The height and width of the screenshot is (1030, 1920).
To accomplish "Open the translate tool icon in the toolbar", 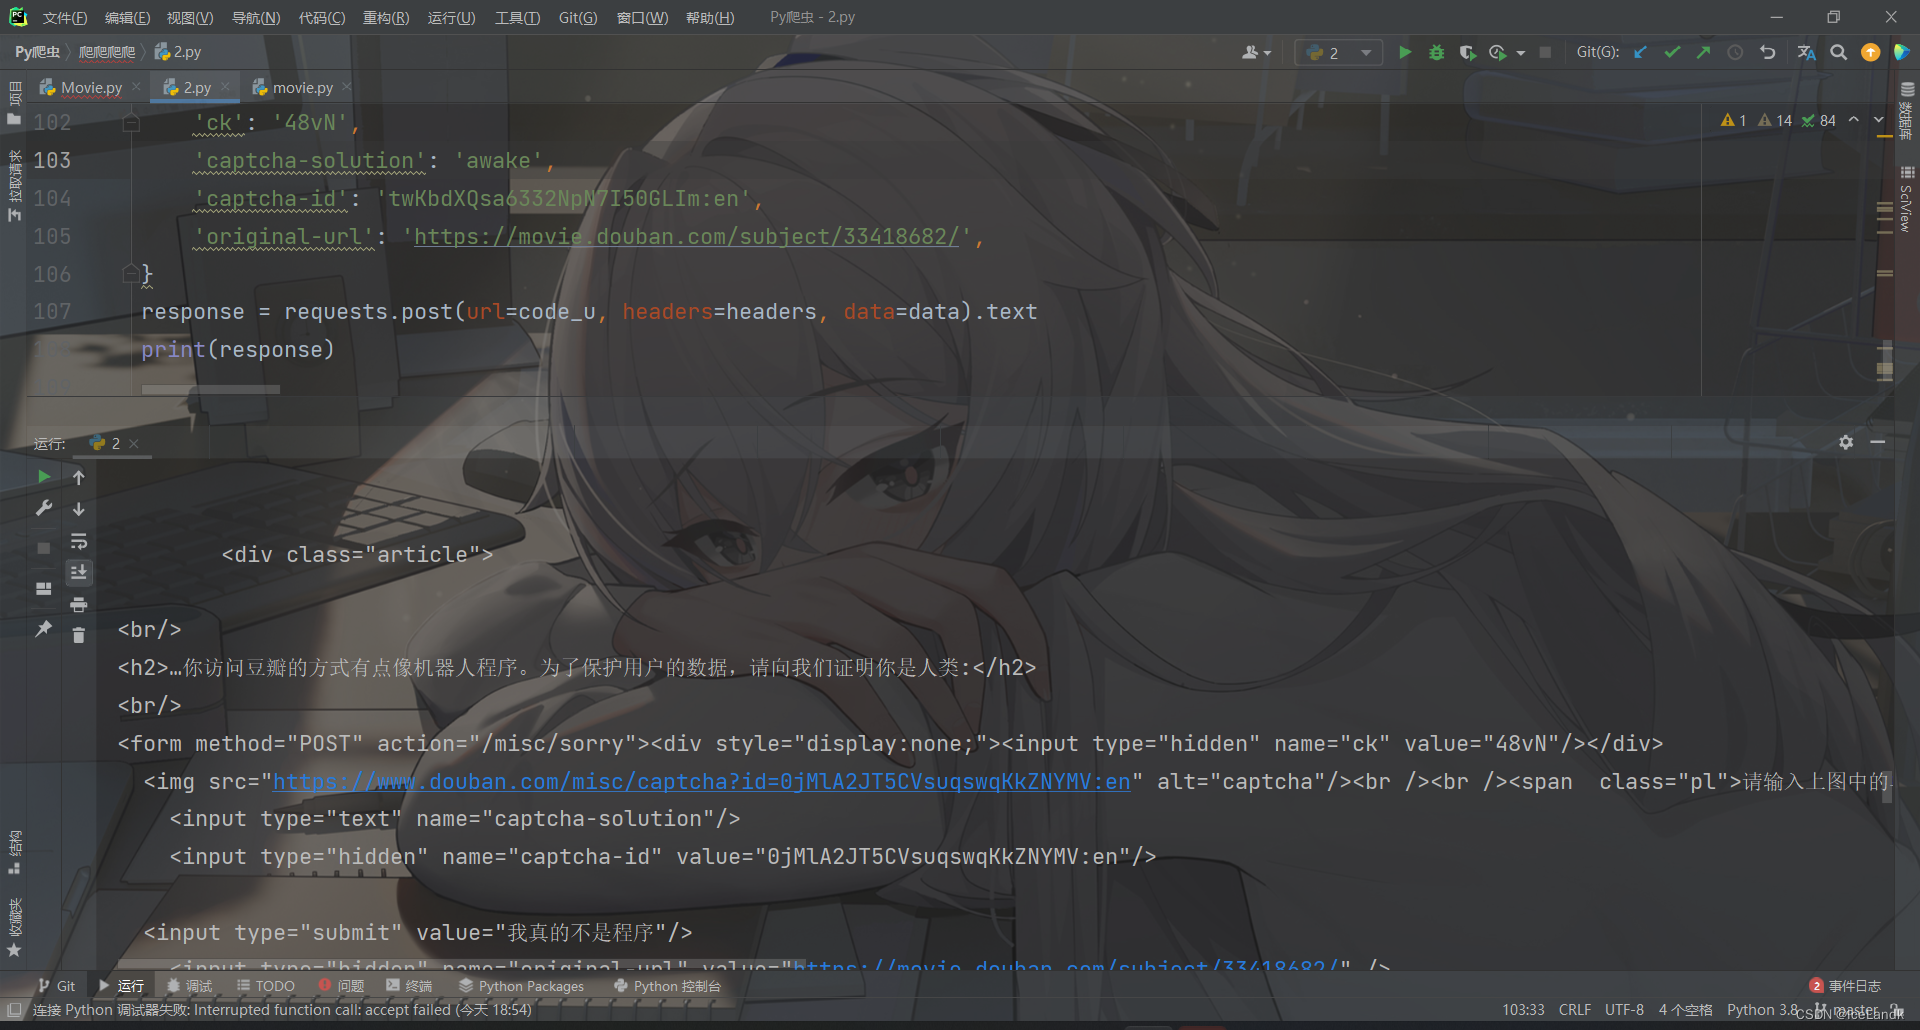I will [1806, 52].
